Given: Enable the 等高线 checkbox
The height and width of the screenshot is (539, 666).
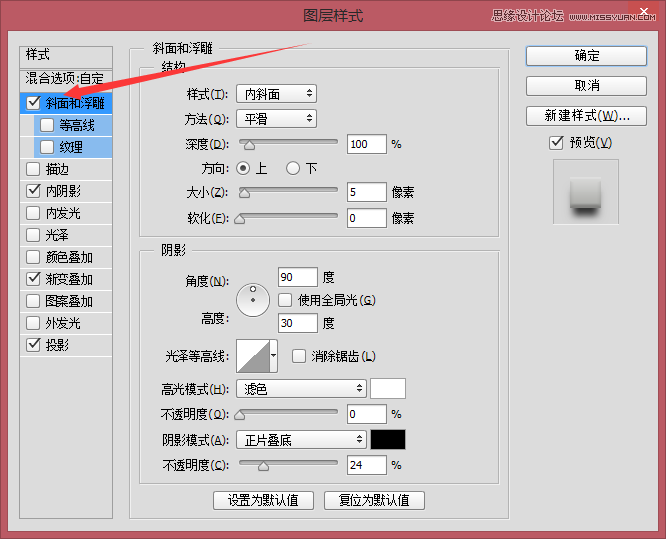Looking at the screenshot, I should [47, 125].
